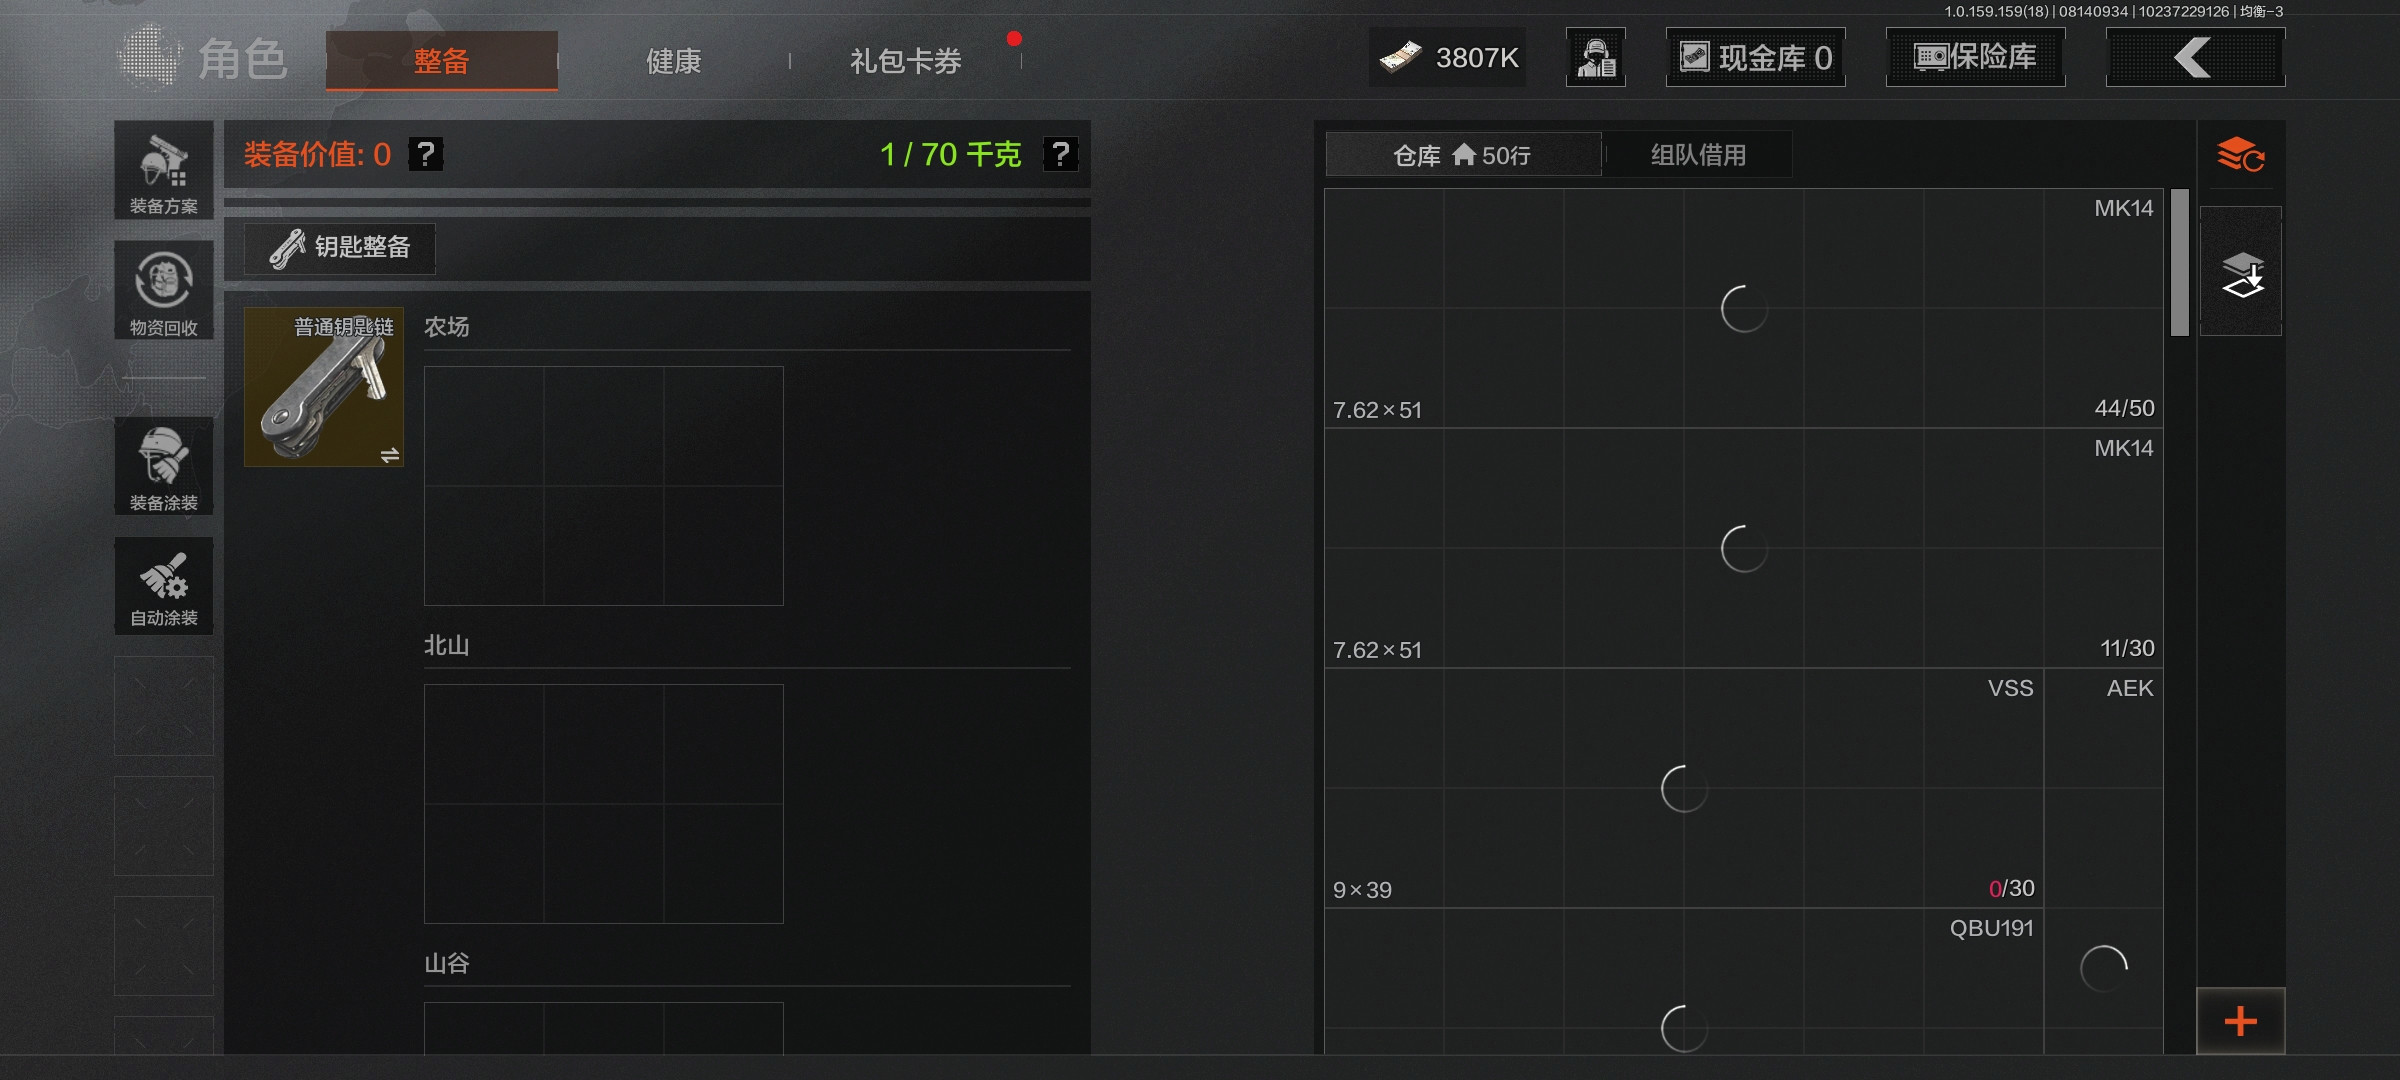Select the 整备 tab

(442, 60)
